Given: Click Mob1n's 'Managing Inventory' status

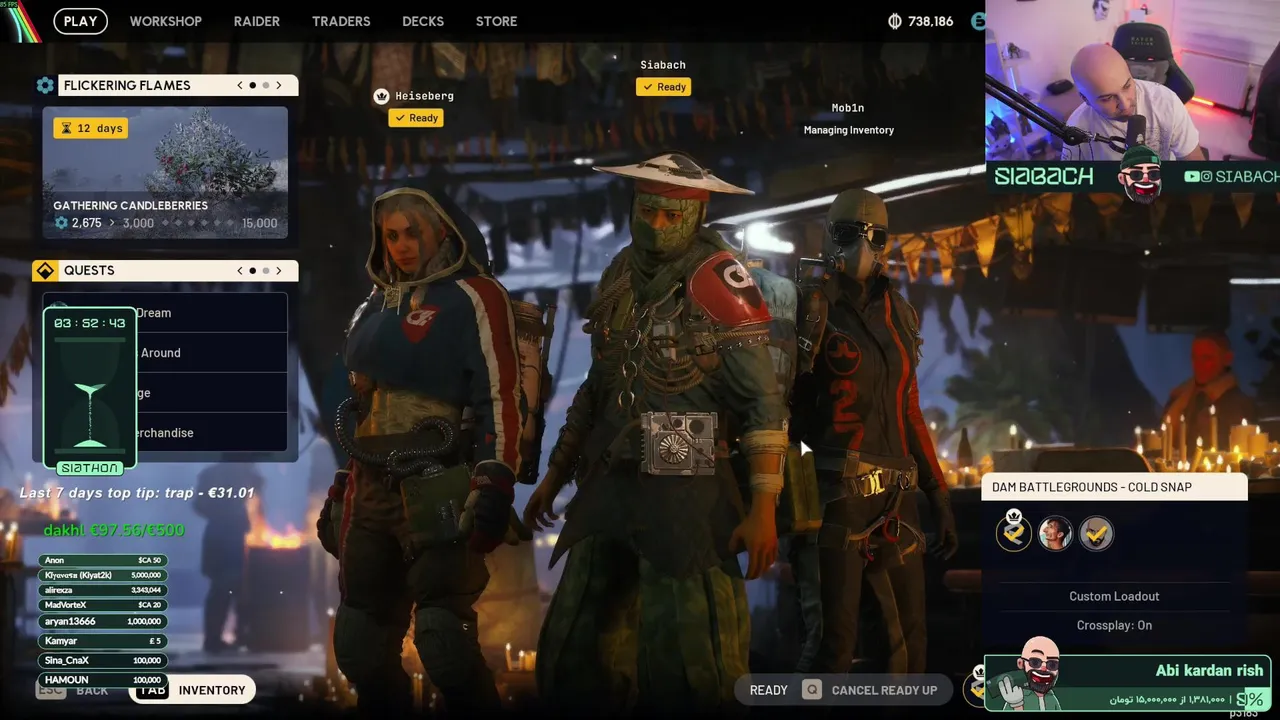Looking at the screenshot, I should pyautogui.click(x=849, y=130).
